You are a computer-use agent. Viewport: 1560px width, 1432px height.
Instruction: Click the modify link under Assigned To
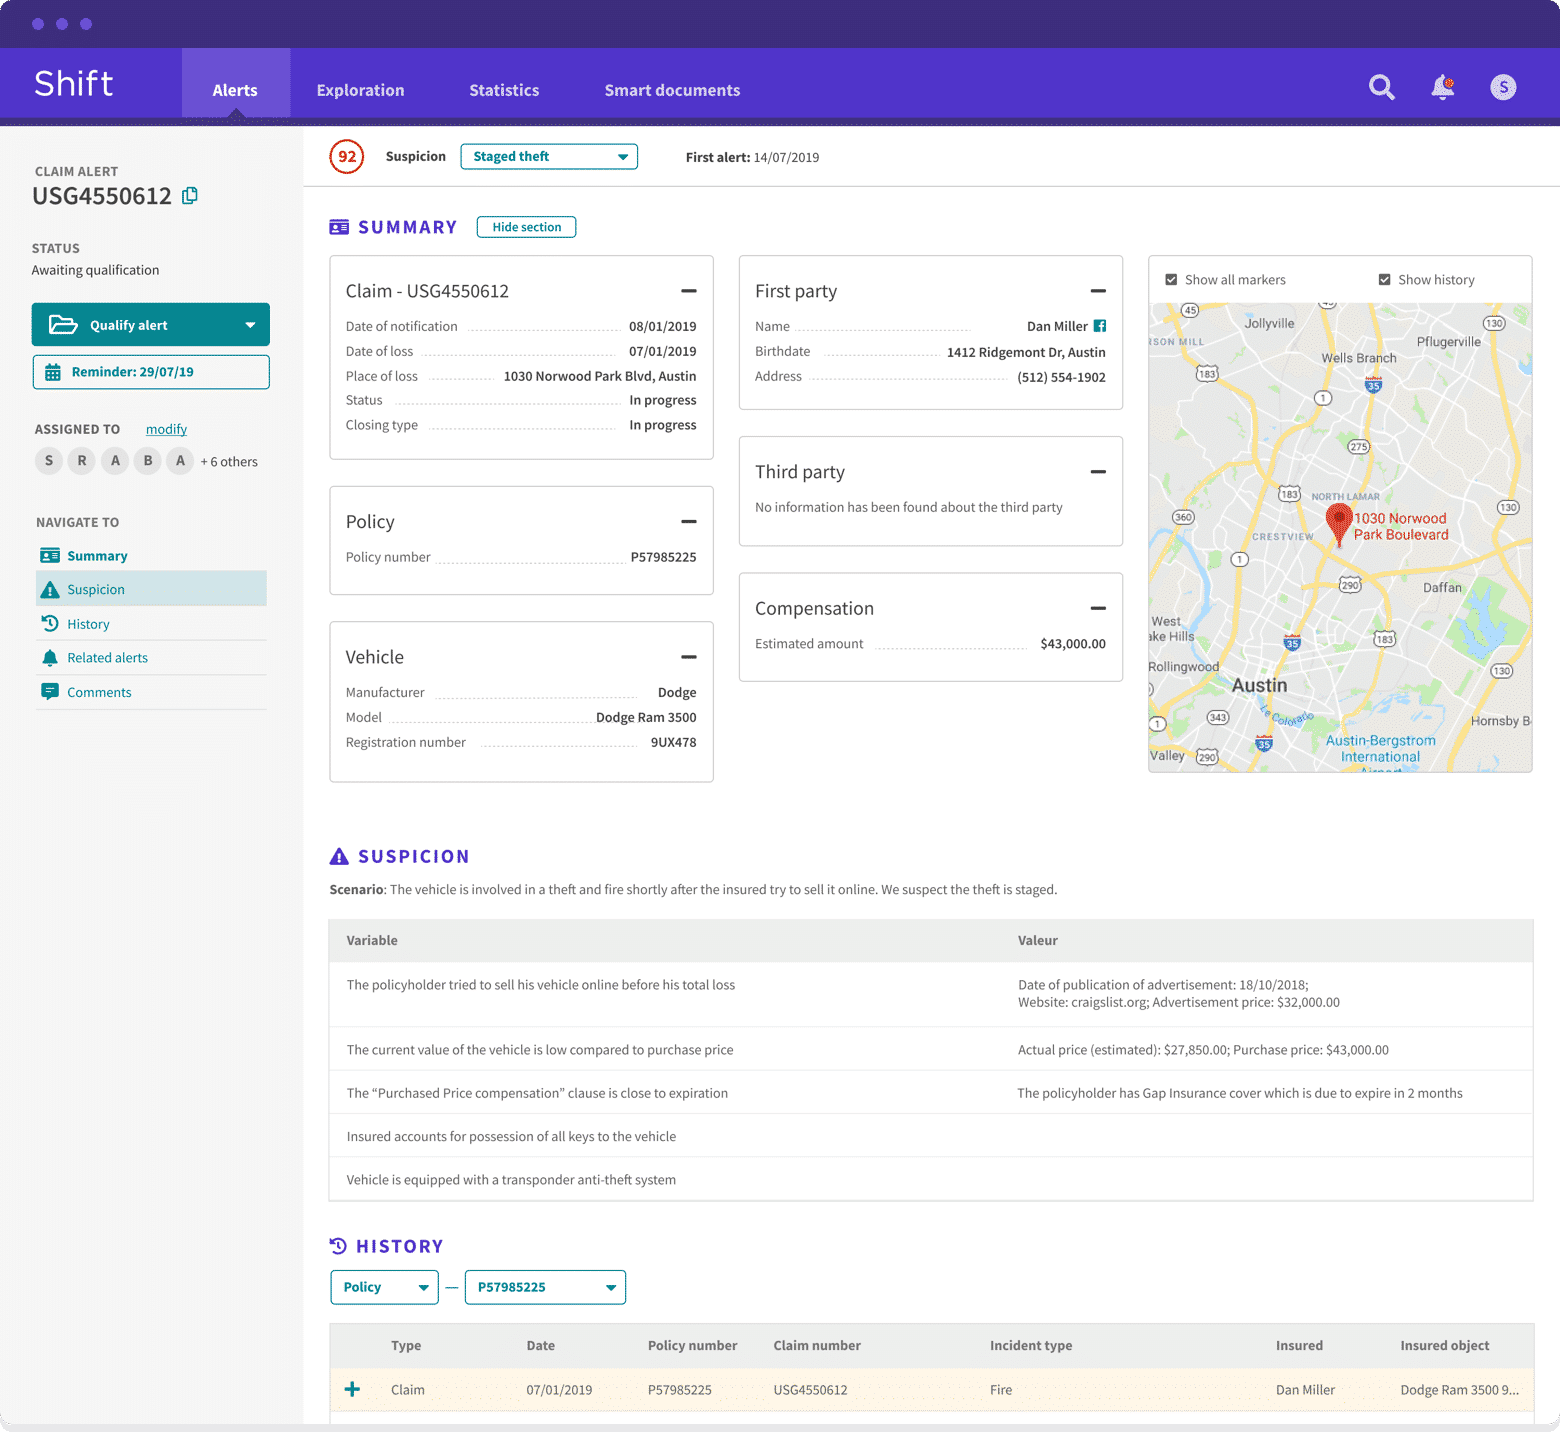(x=166, y=428)
